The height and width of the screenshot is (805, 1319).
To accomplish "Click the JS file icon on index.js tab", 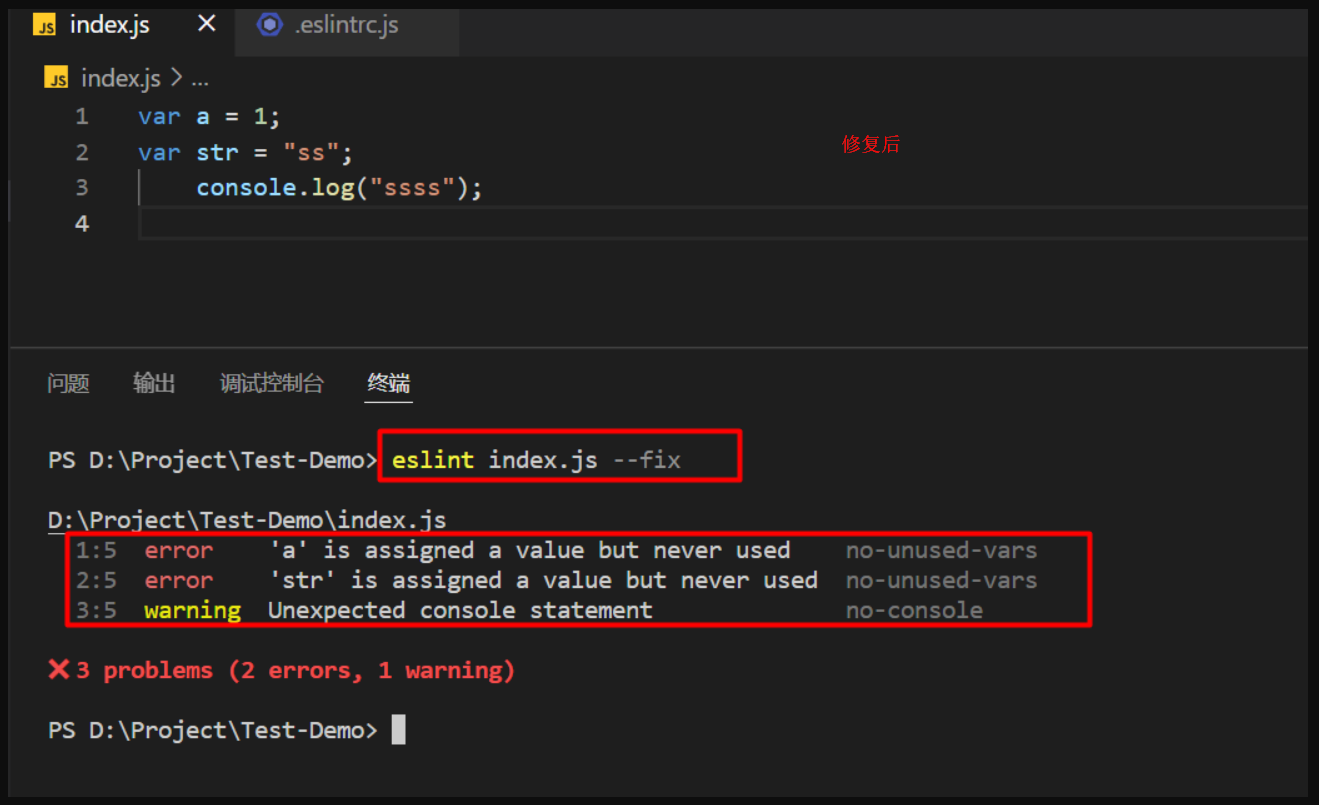I will 45,26.
